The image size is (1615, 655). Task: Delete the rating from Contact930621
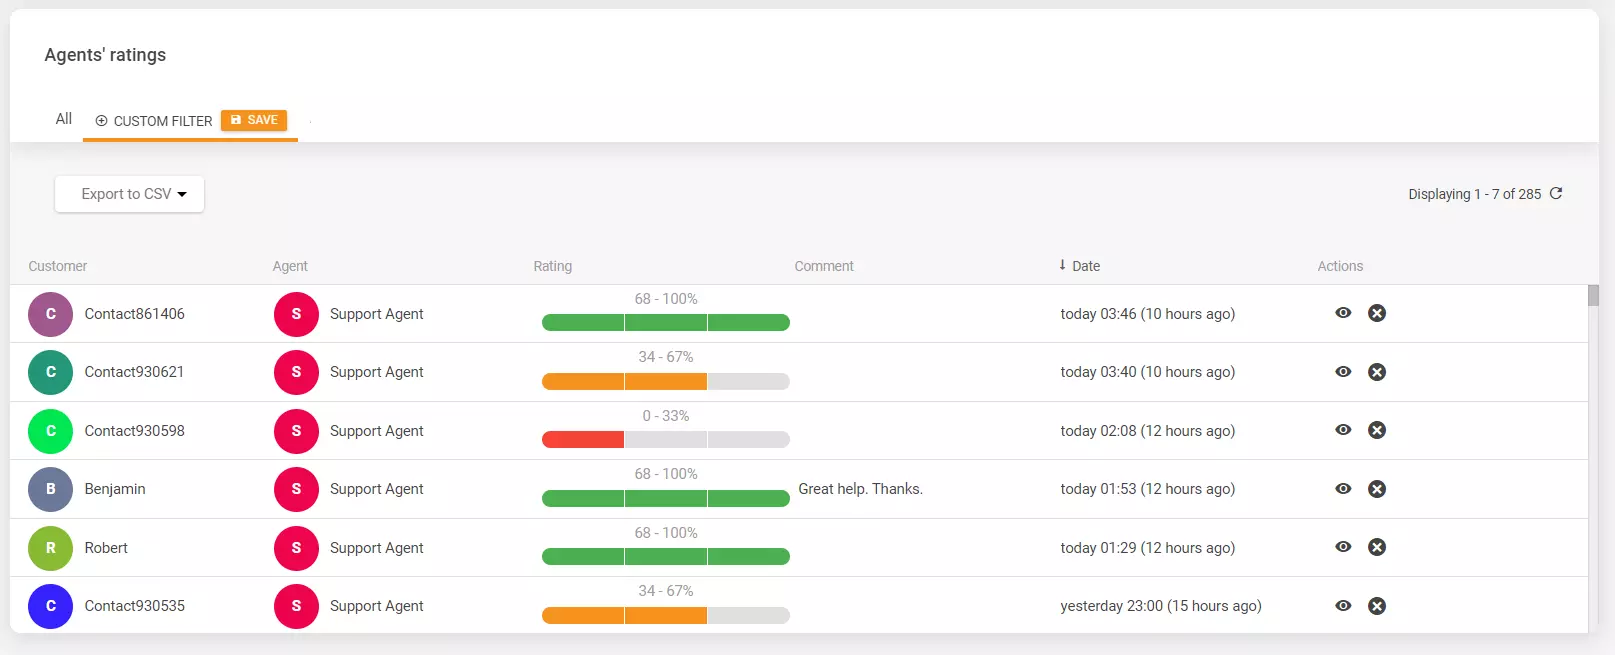click(x=1377, y=372)
